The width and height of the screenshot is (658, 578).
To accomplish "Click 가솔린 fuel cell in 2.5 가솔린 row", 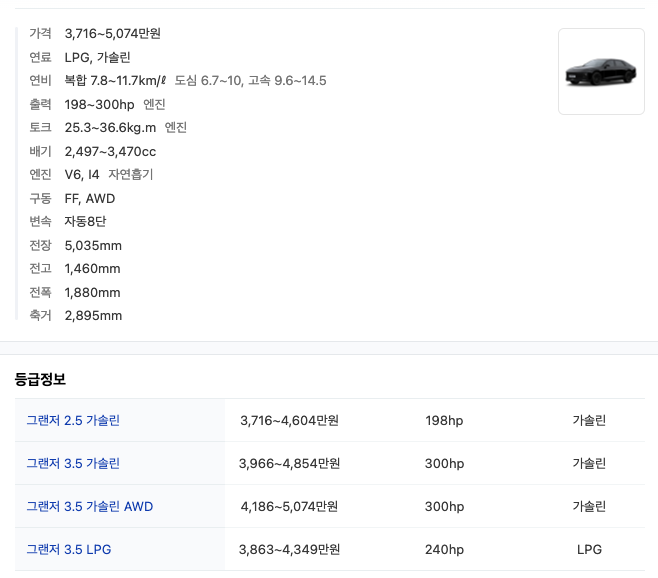I will pos(589,420).
